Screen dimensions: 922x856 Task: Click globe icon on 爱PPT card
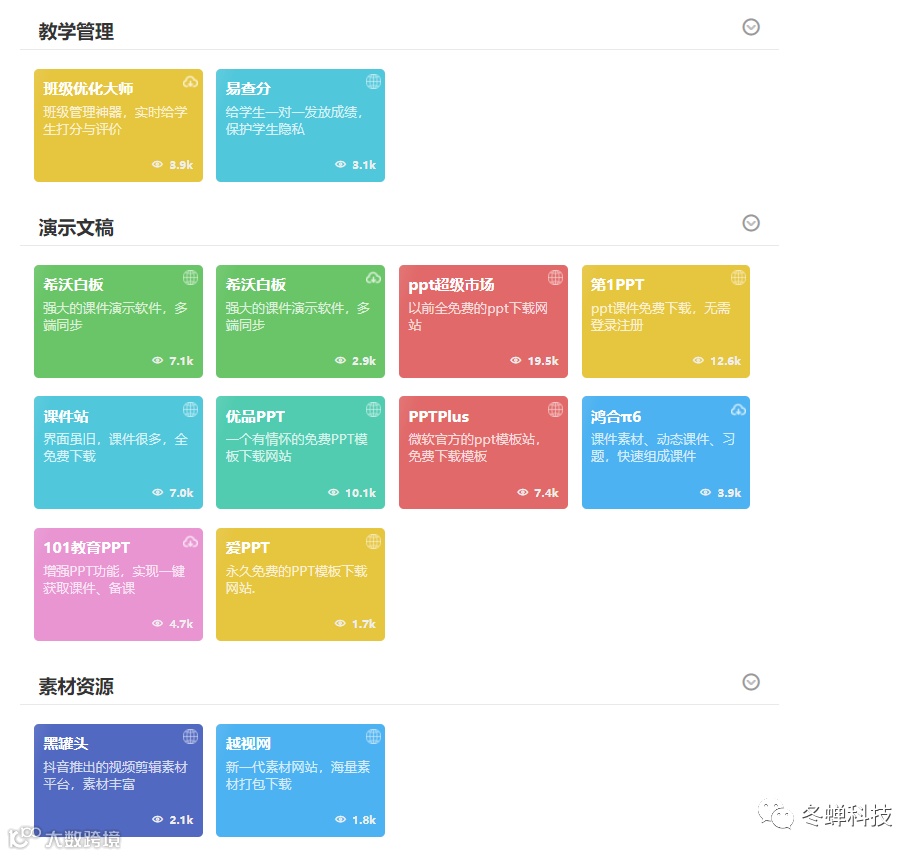tap(373, 541)
